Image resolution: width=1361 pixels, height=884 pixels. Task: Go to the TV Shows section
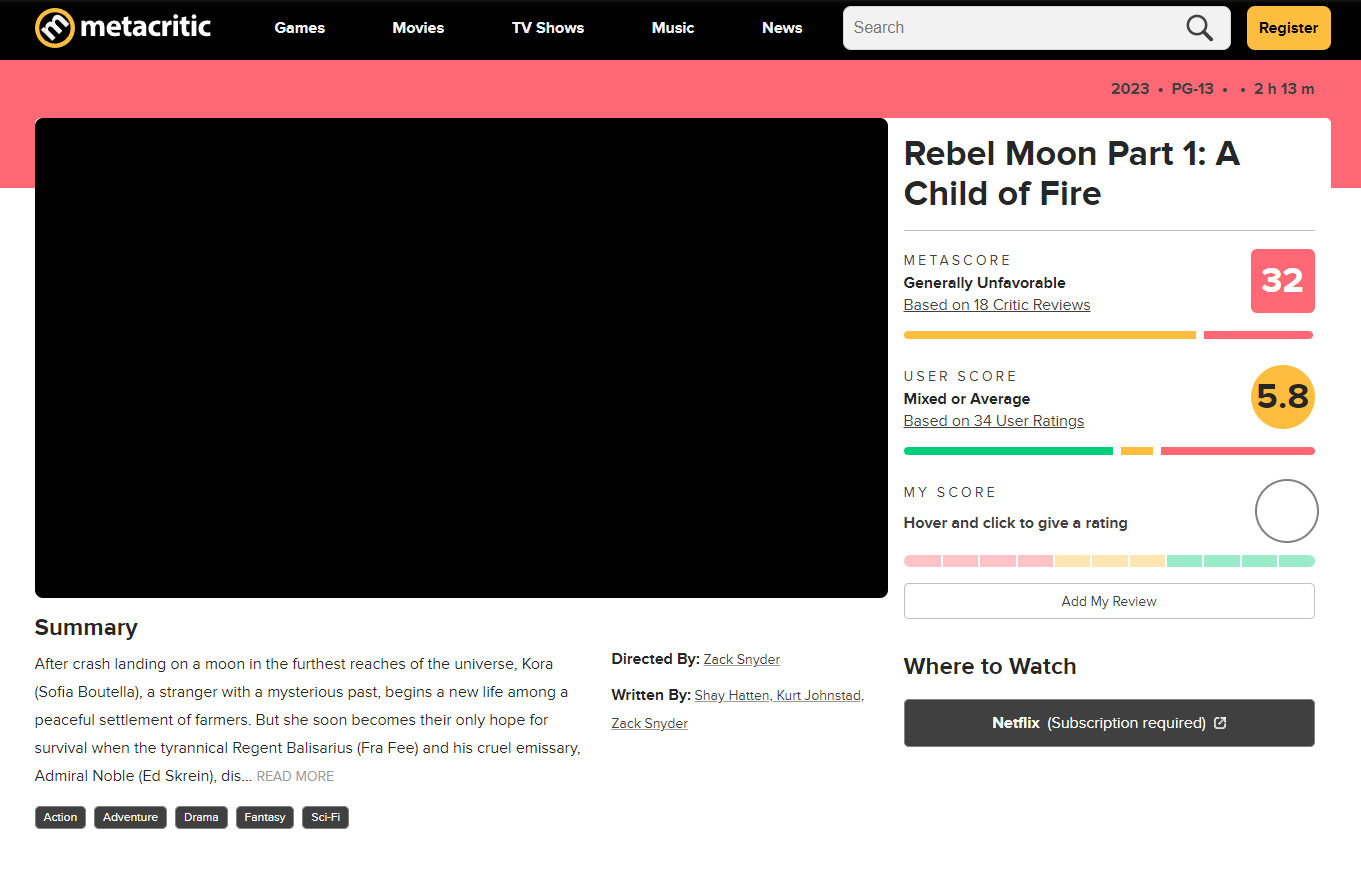pos(547,28)
